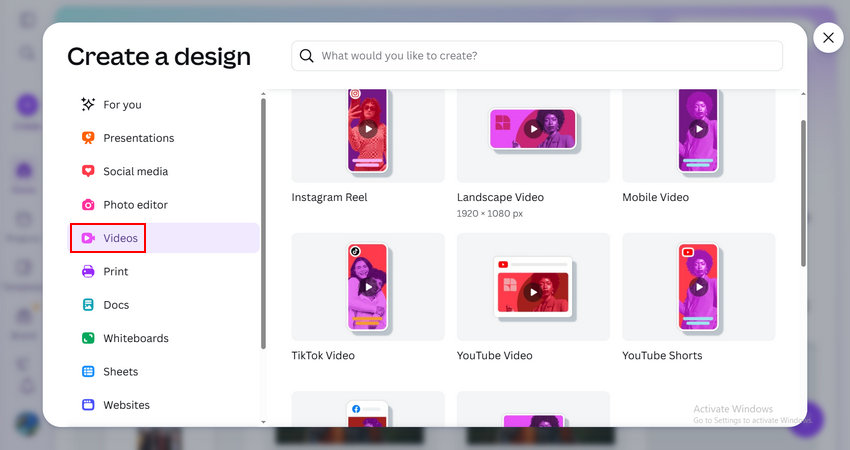Screen dimensions: 850x450
Task: Pick the YouTube Shorts thumbnail
Action: tap(698, 287)
